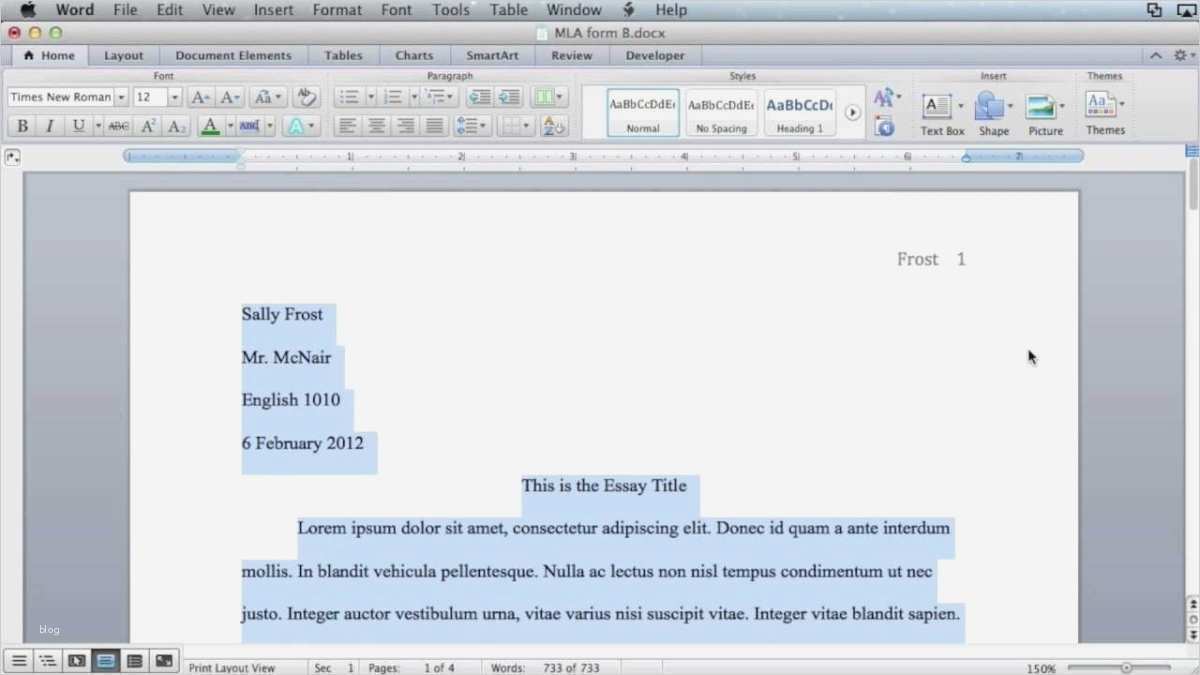
Task: Apply the No Spacing style
Action: coord(720,110)
